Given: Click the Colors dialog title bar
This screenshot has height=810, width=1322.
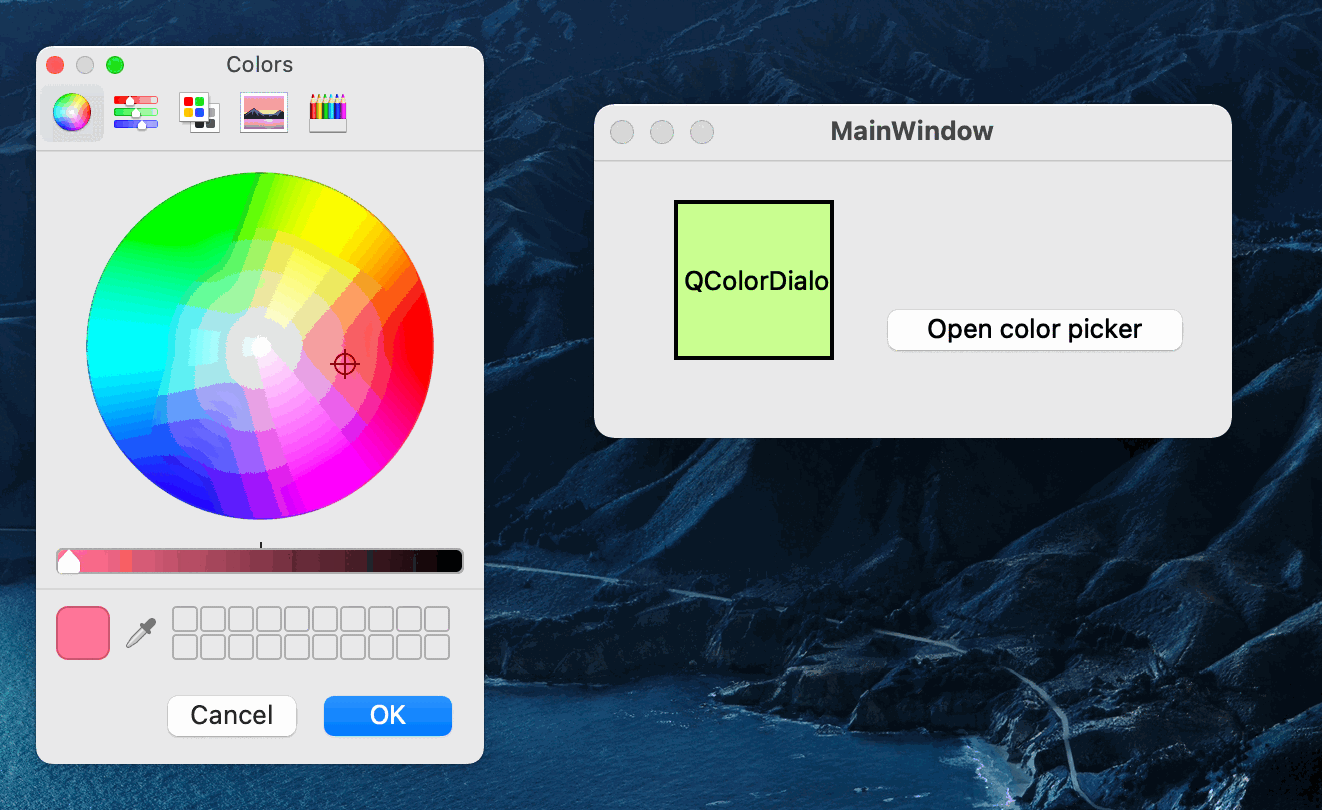Looking at the screenshot, I should [x=259, y=64].
